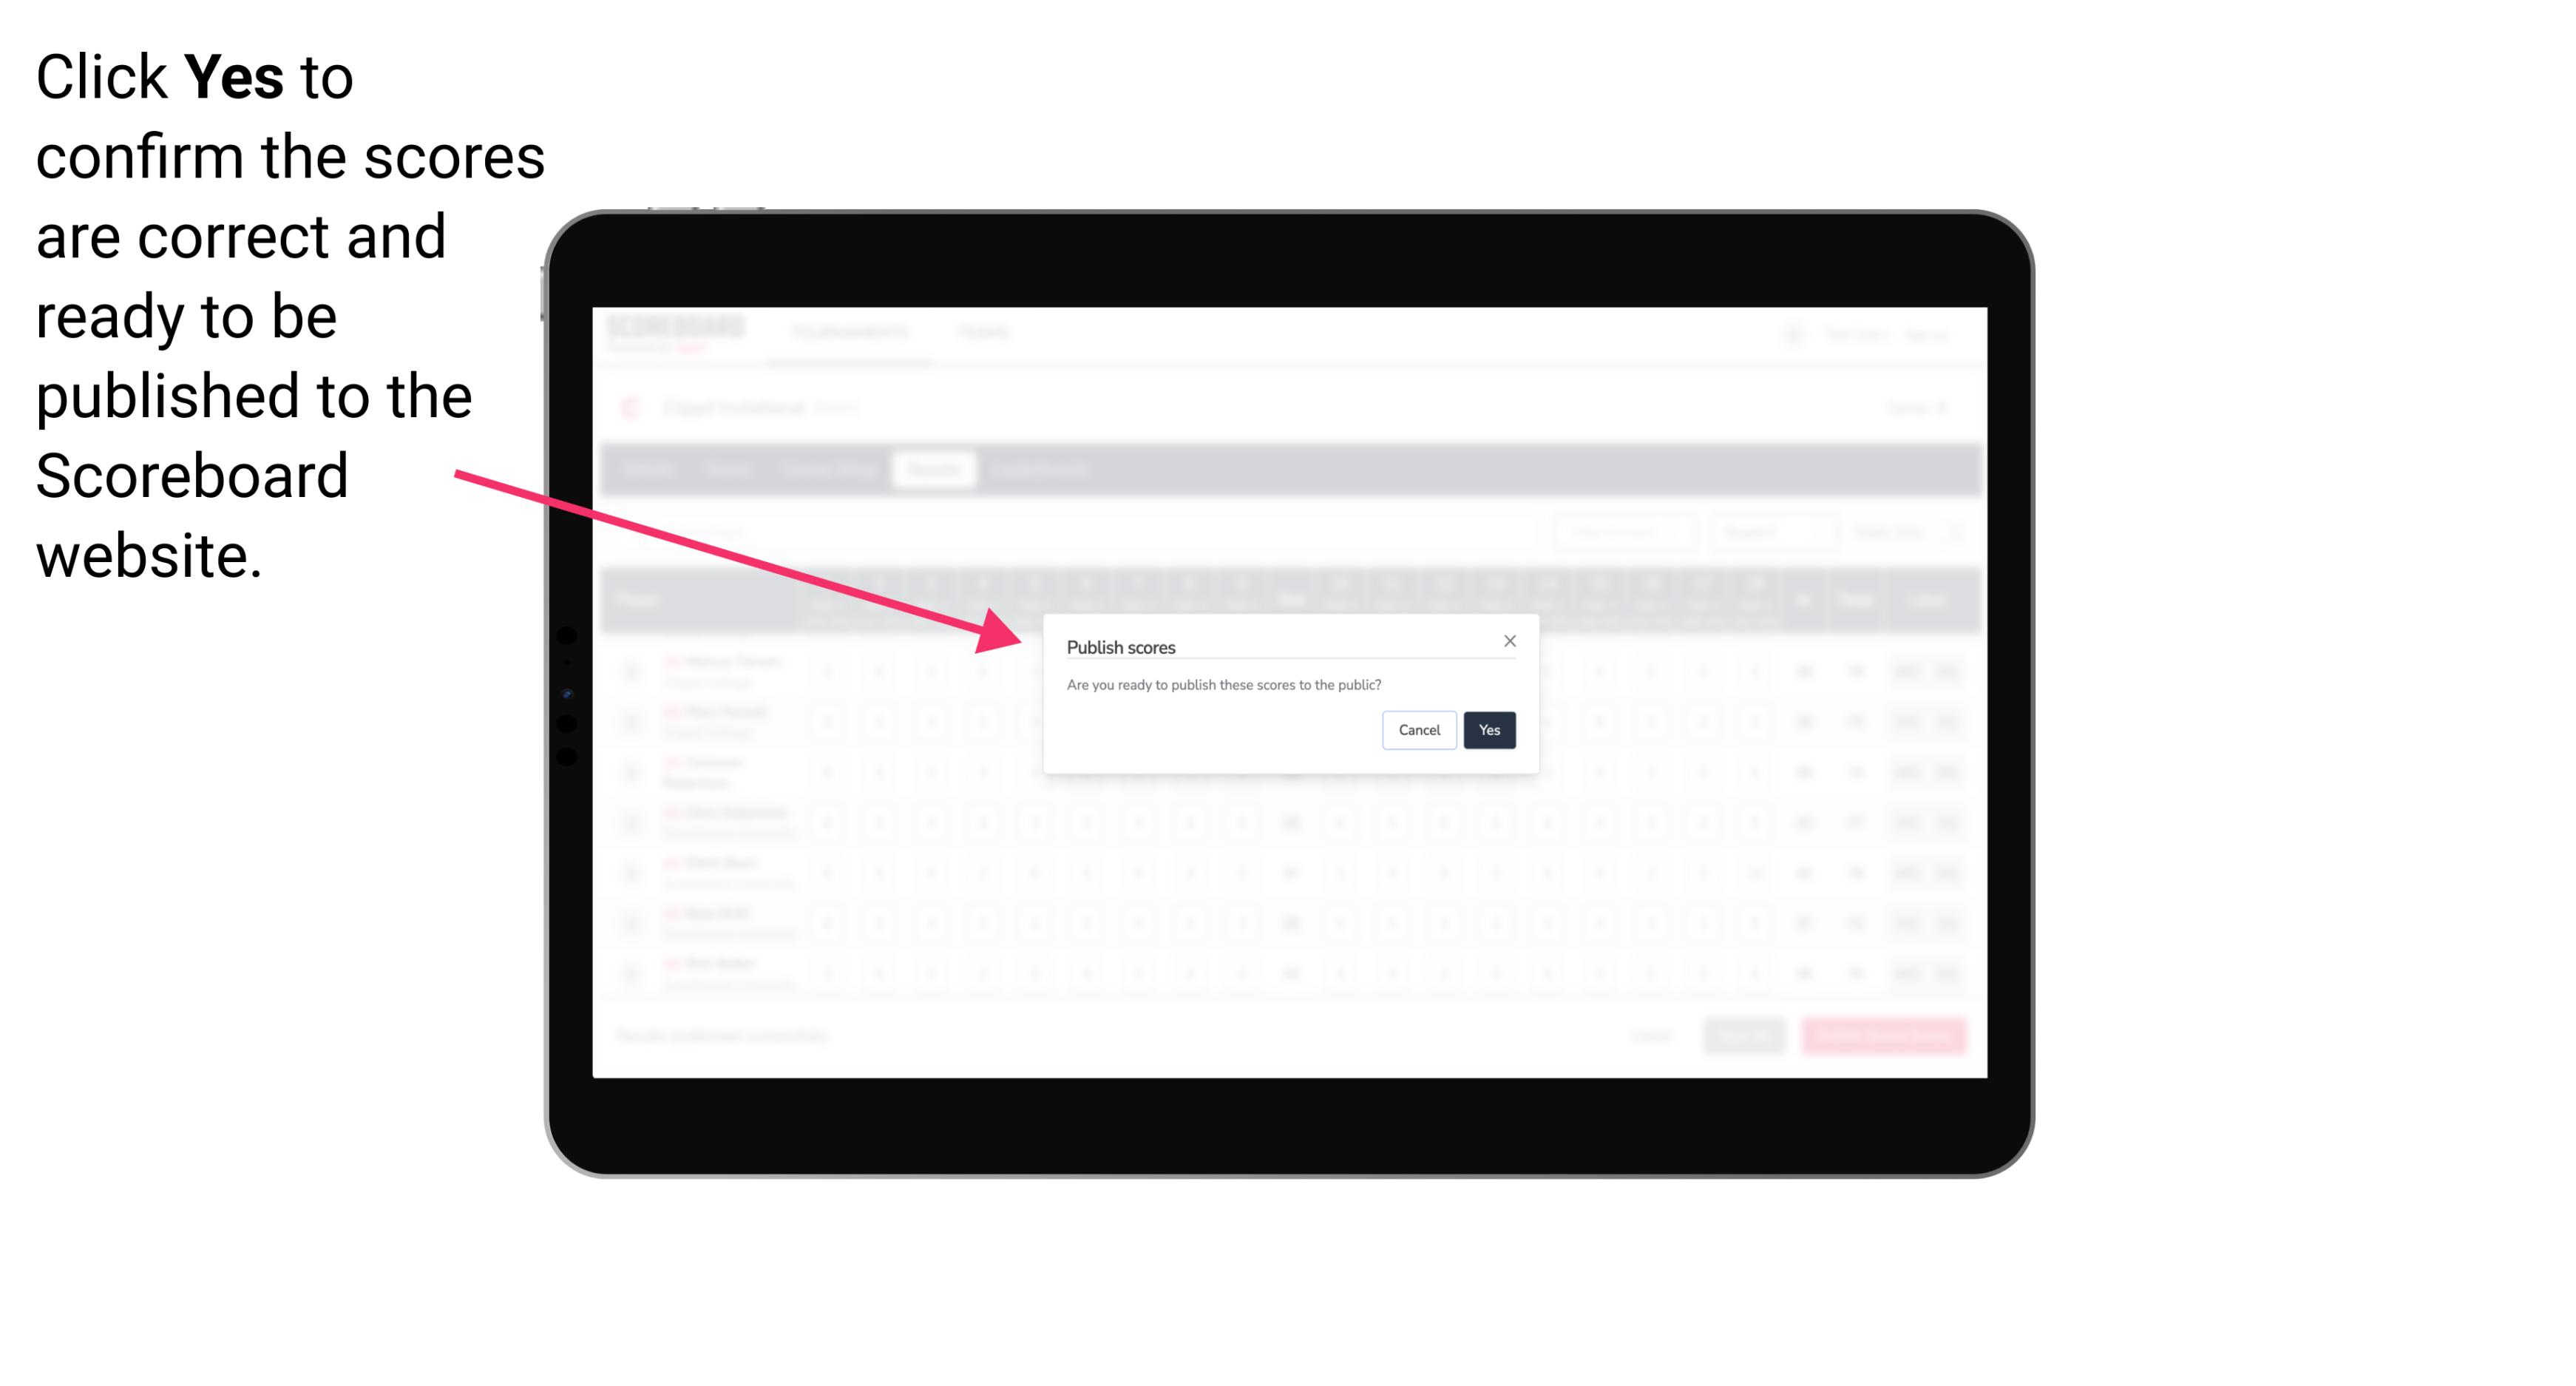Screen dimensions: 2576x1386
Task: Click the Publish Scores icon button
Action: [x=1486, y=729]
